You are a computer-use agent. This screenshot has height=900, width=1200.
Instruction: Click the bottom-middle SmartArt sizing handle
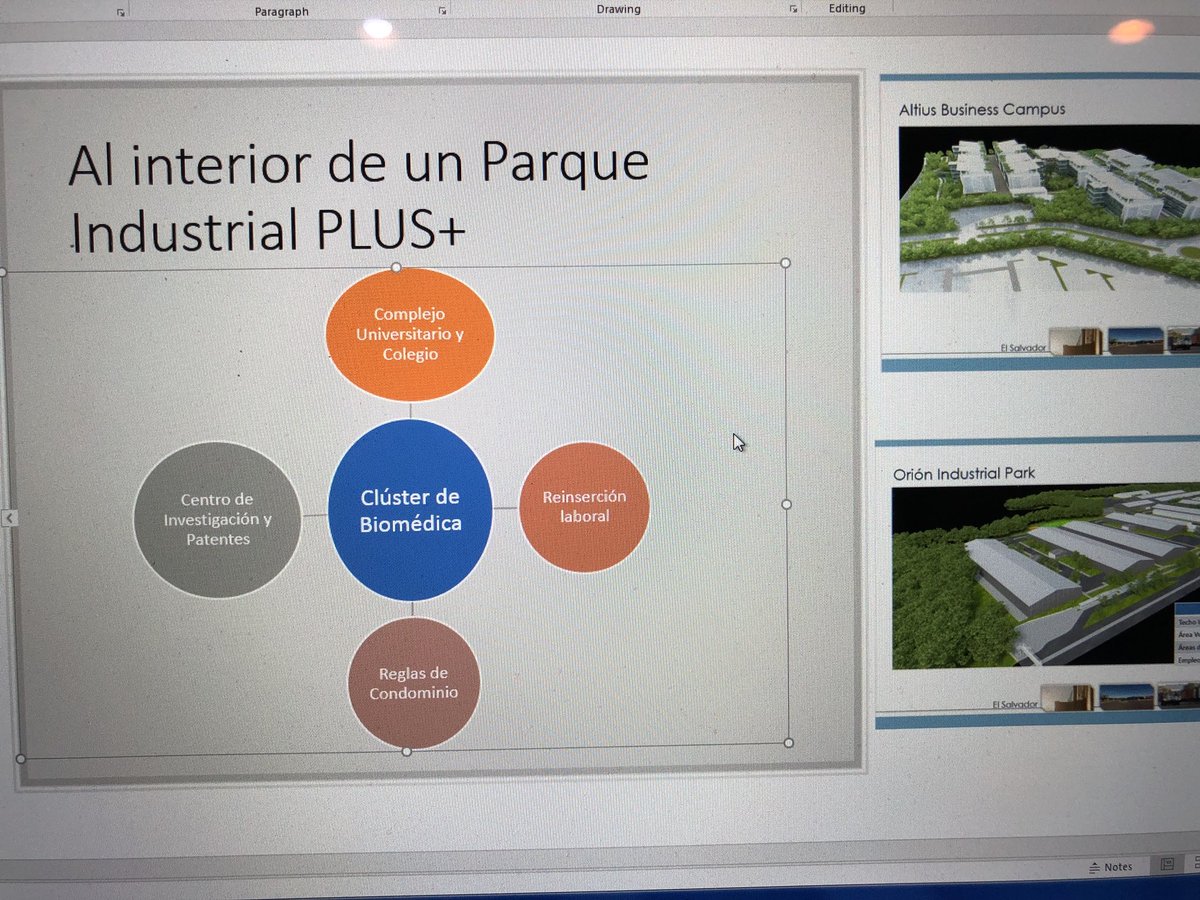406,751
